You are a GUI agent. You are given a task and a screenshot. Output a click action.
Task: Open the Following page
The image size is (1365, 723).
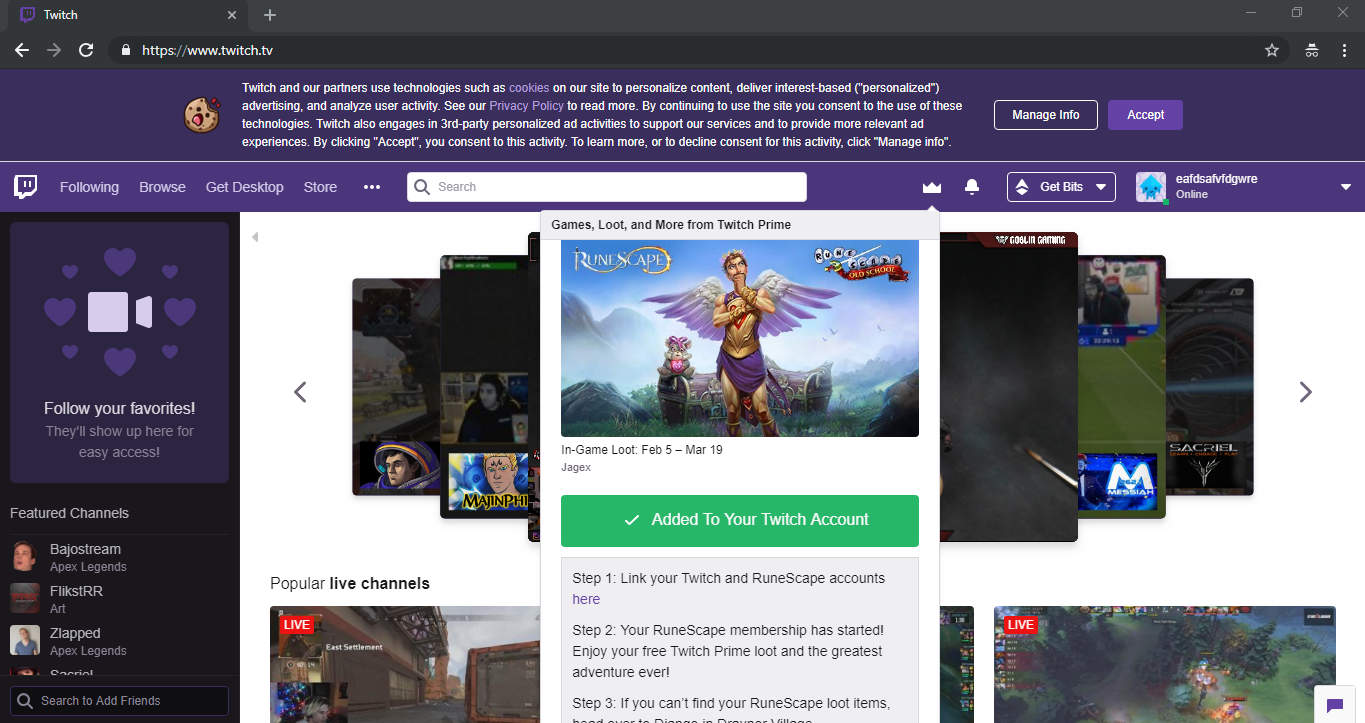click(89, 187)
